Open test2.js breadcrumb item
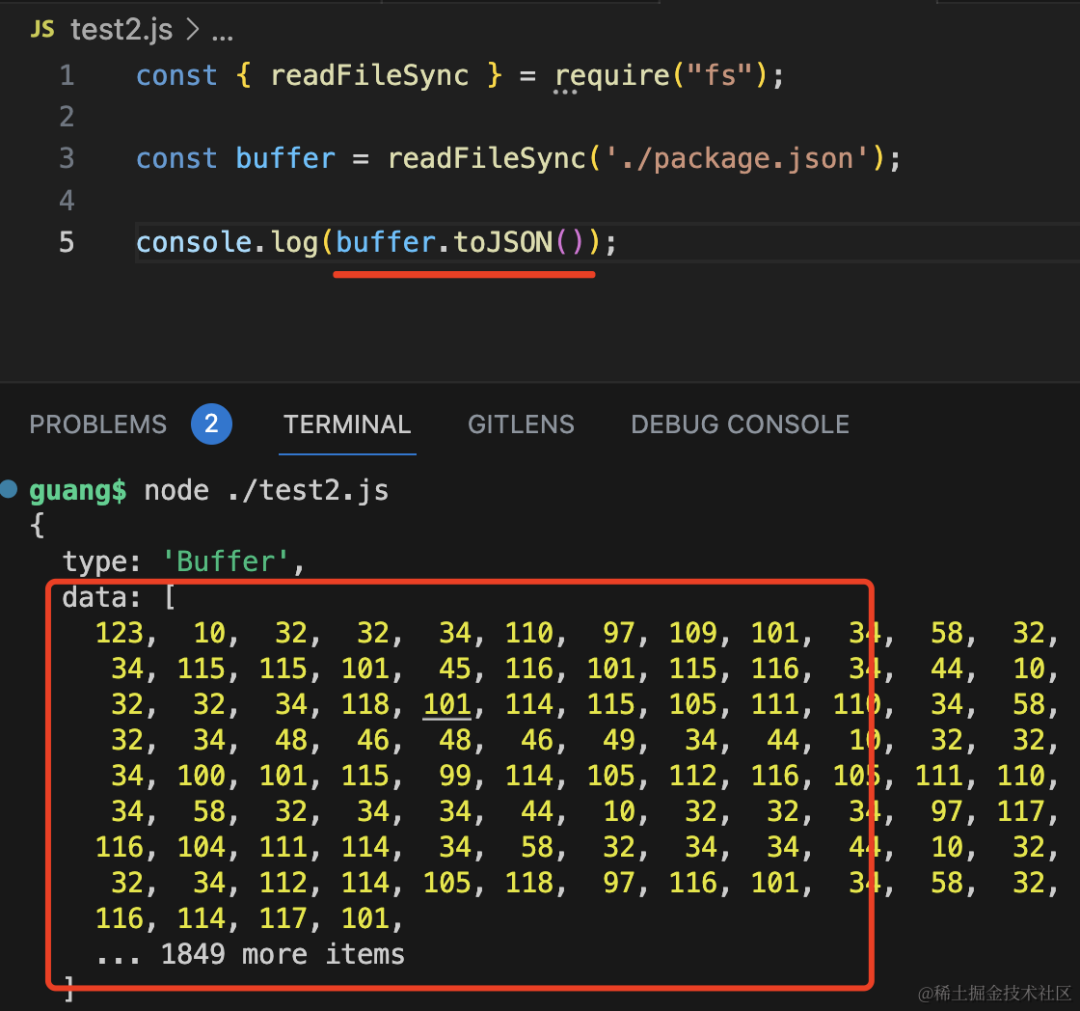The image size is (1080, 1011). pyautogui.click(x=121, y=30)
